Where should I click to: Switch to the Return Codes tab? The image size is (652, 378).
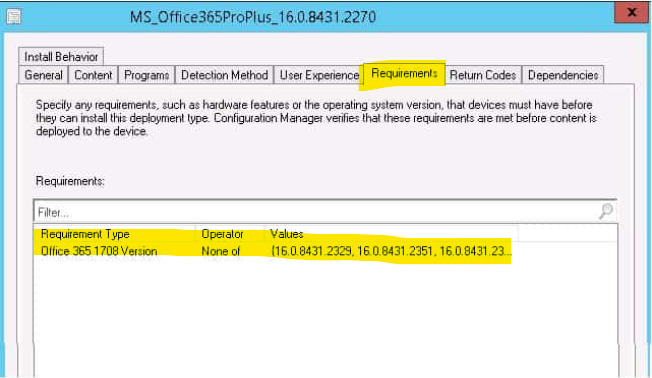tap(483, 75)
